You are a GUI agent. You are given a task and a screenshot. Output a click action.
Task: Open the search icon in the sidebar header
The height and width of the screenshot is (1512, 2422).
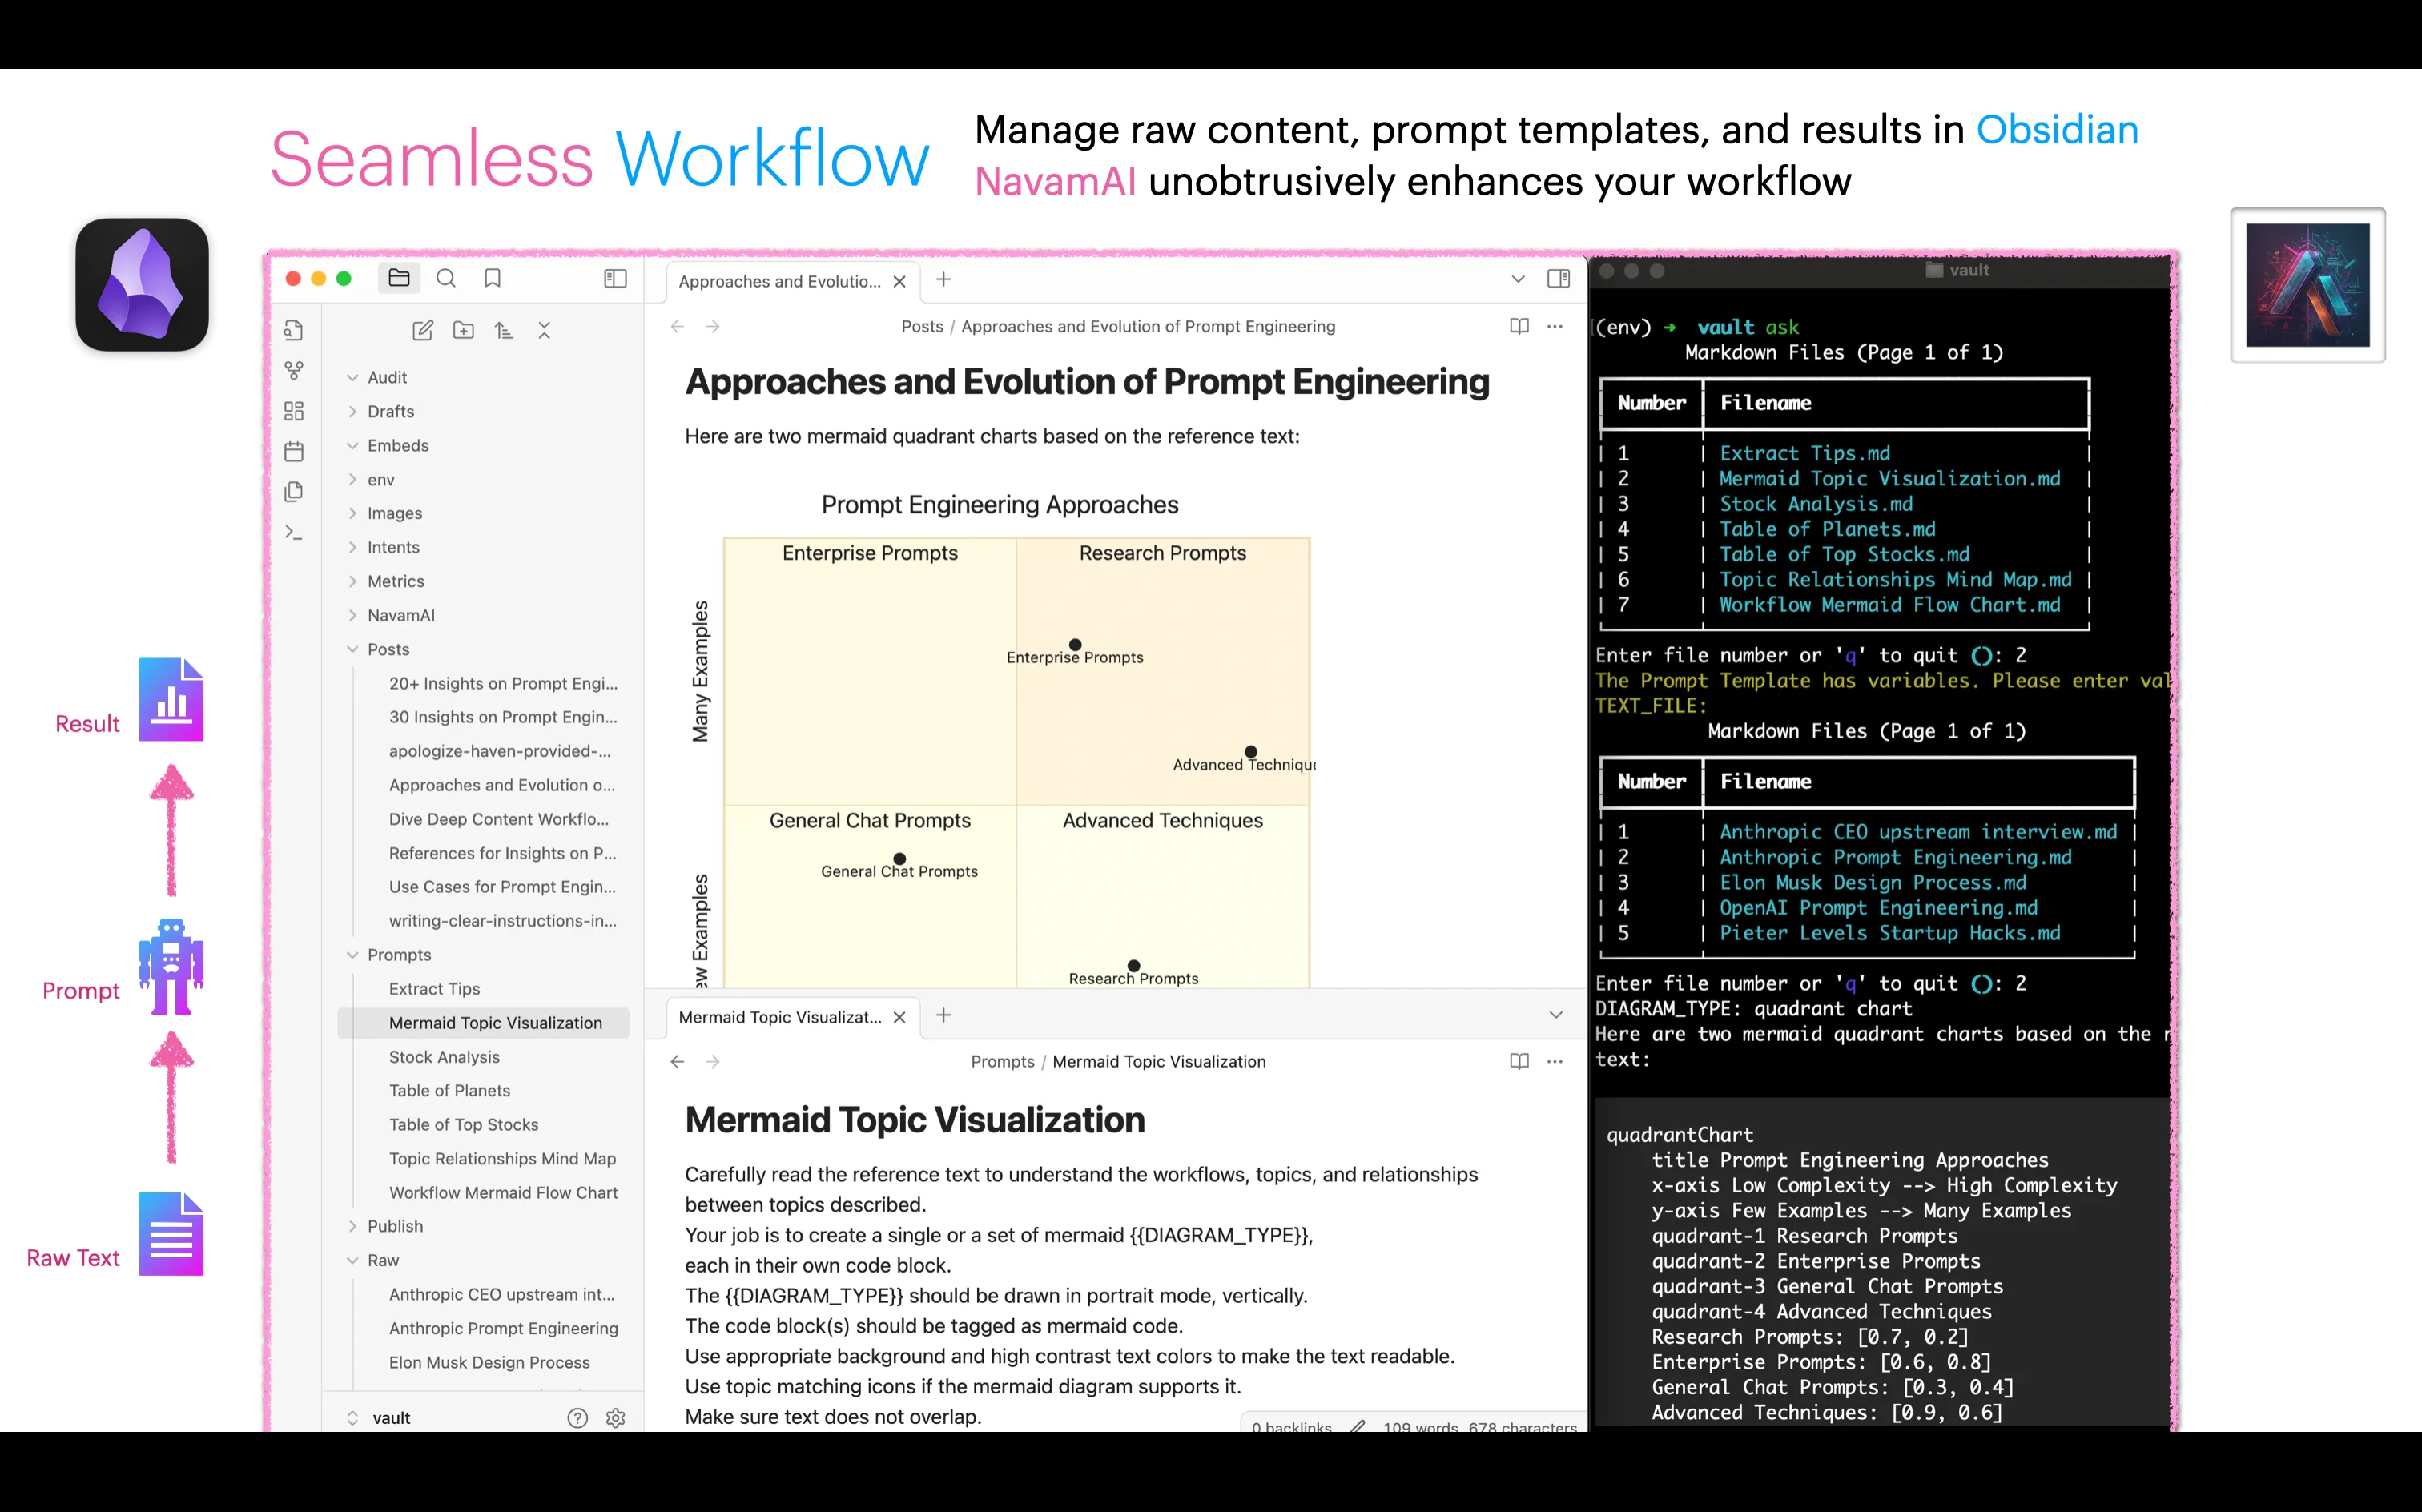point(446,279)
